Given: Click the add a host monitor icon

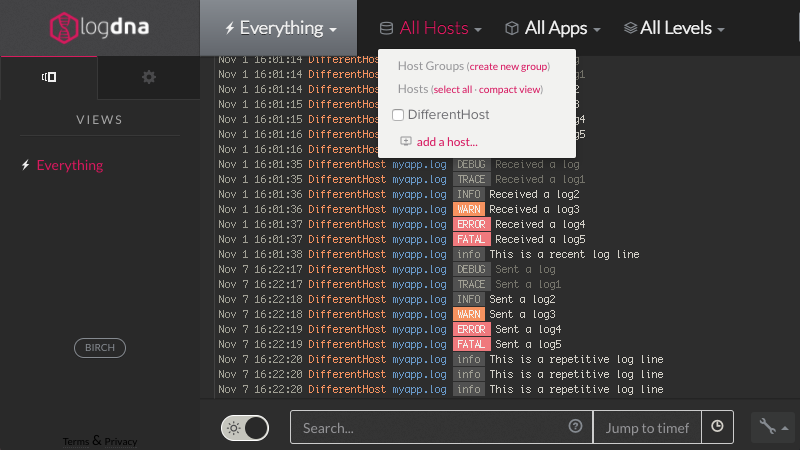Looking at the screenshot, I should point(406,141).
